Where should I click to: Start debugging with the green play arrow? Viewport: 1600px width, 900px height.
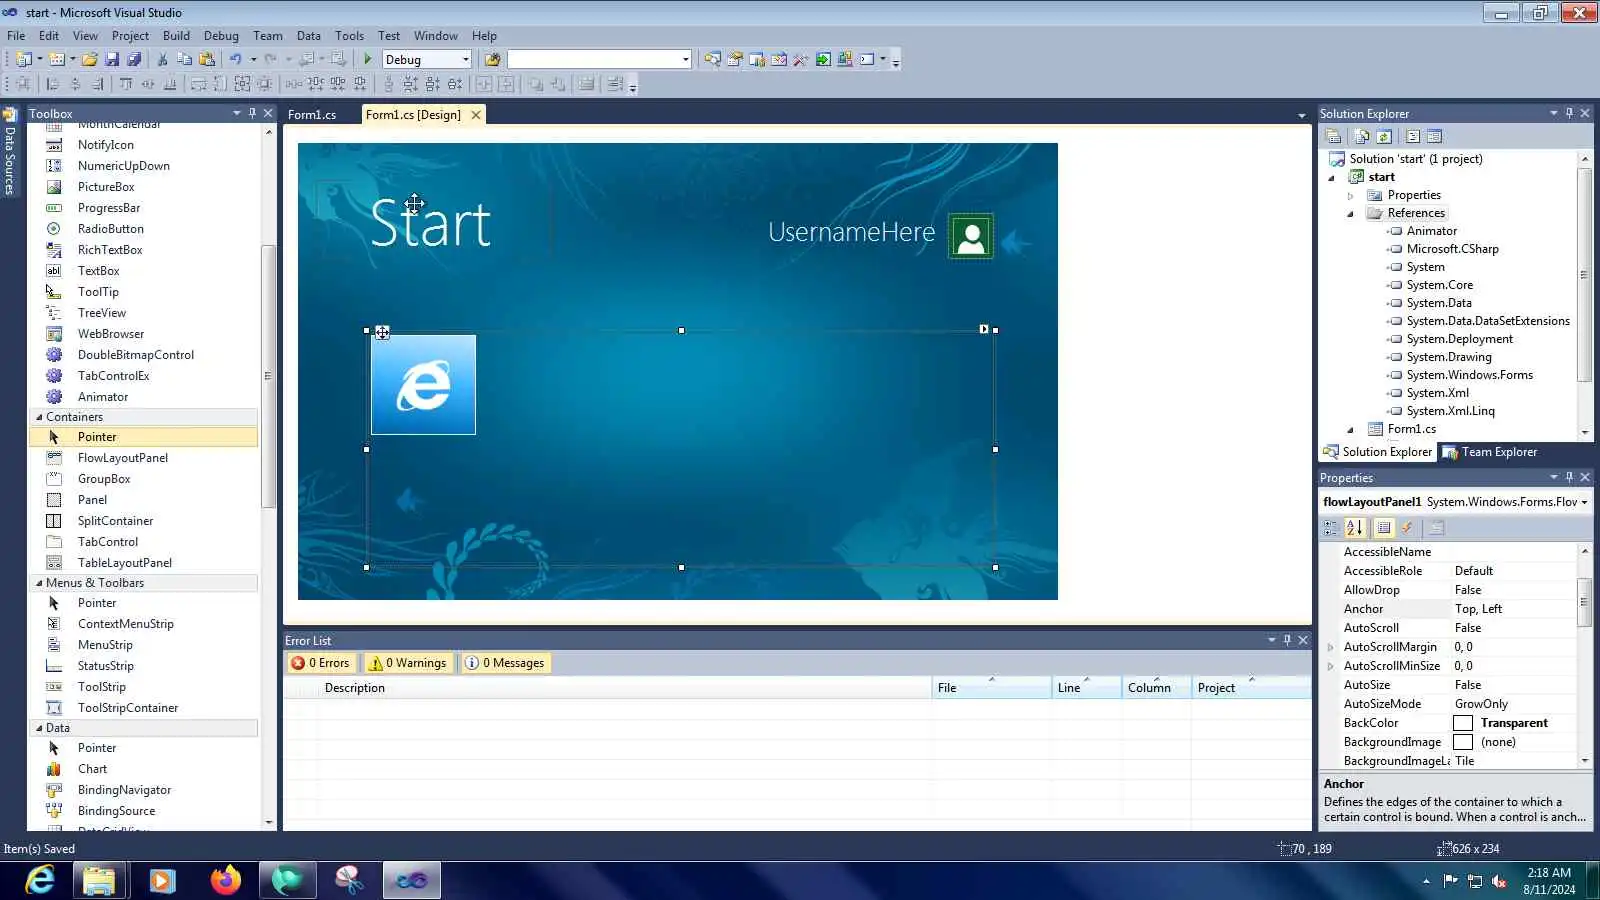pos(368,60)
